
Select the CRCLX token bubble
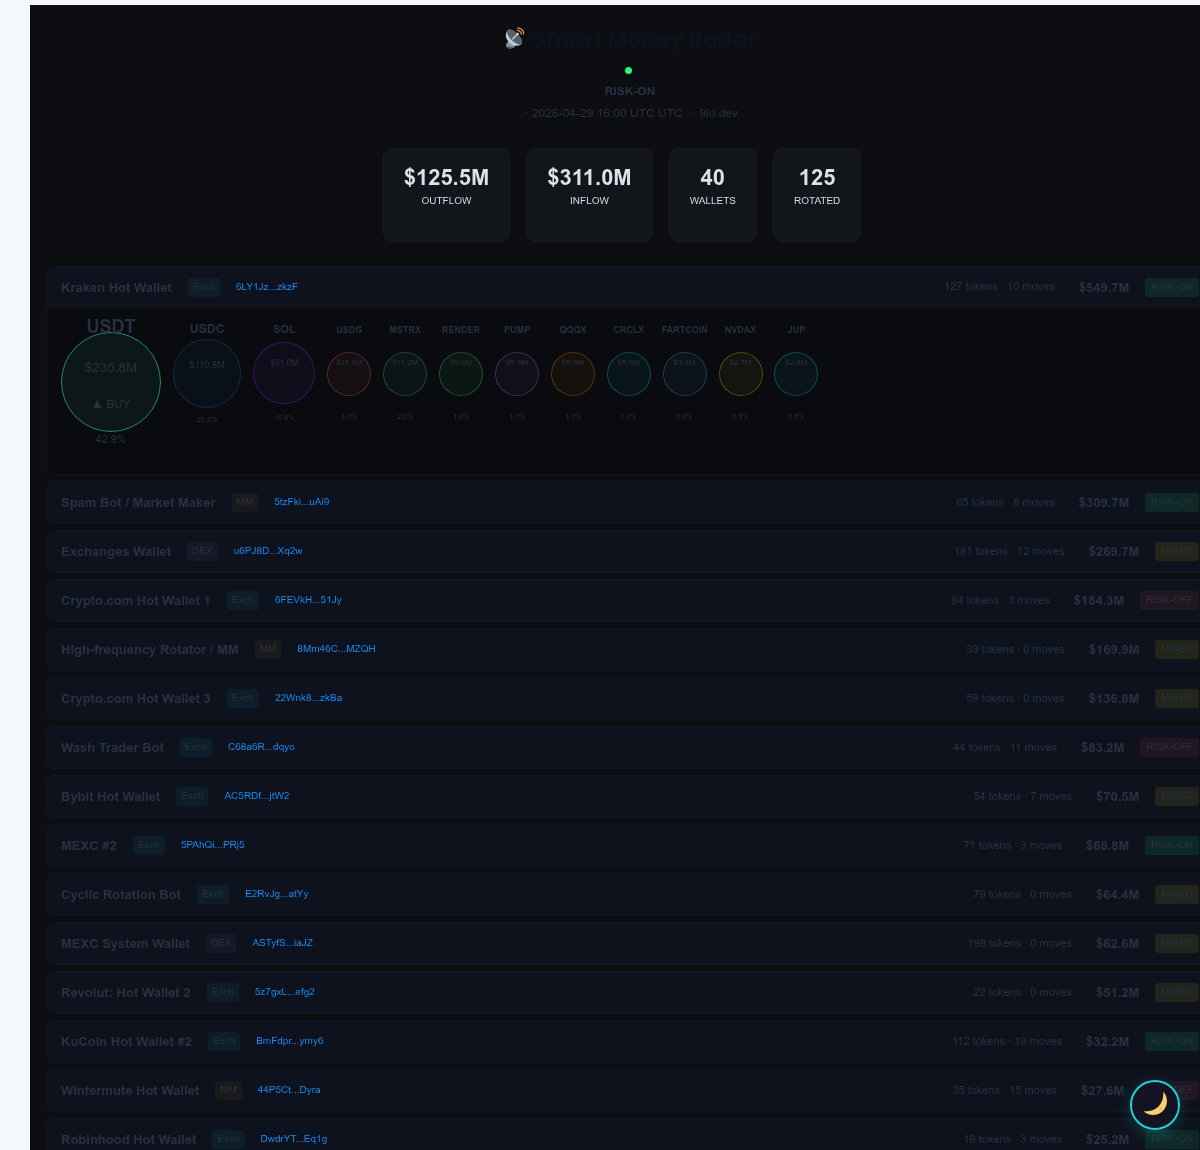tap(629, 374)
